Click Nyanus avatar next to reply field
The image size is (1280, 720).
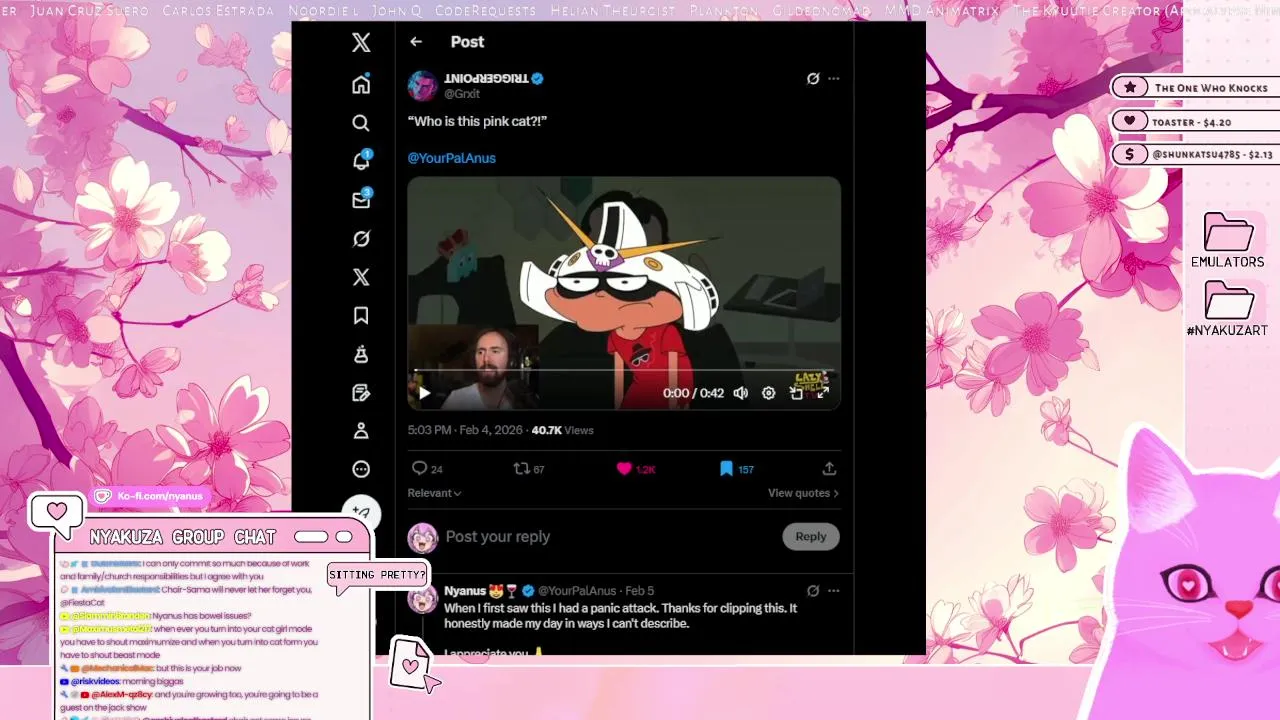(423, 538)
